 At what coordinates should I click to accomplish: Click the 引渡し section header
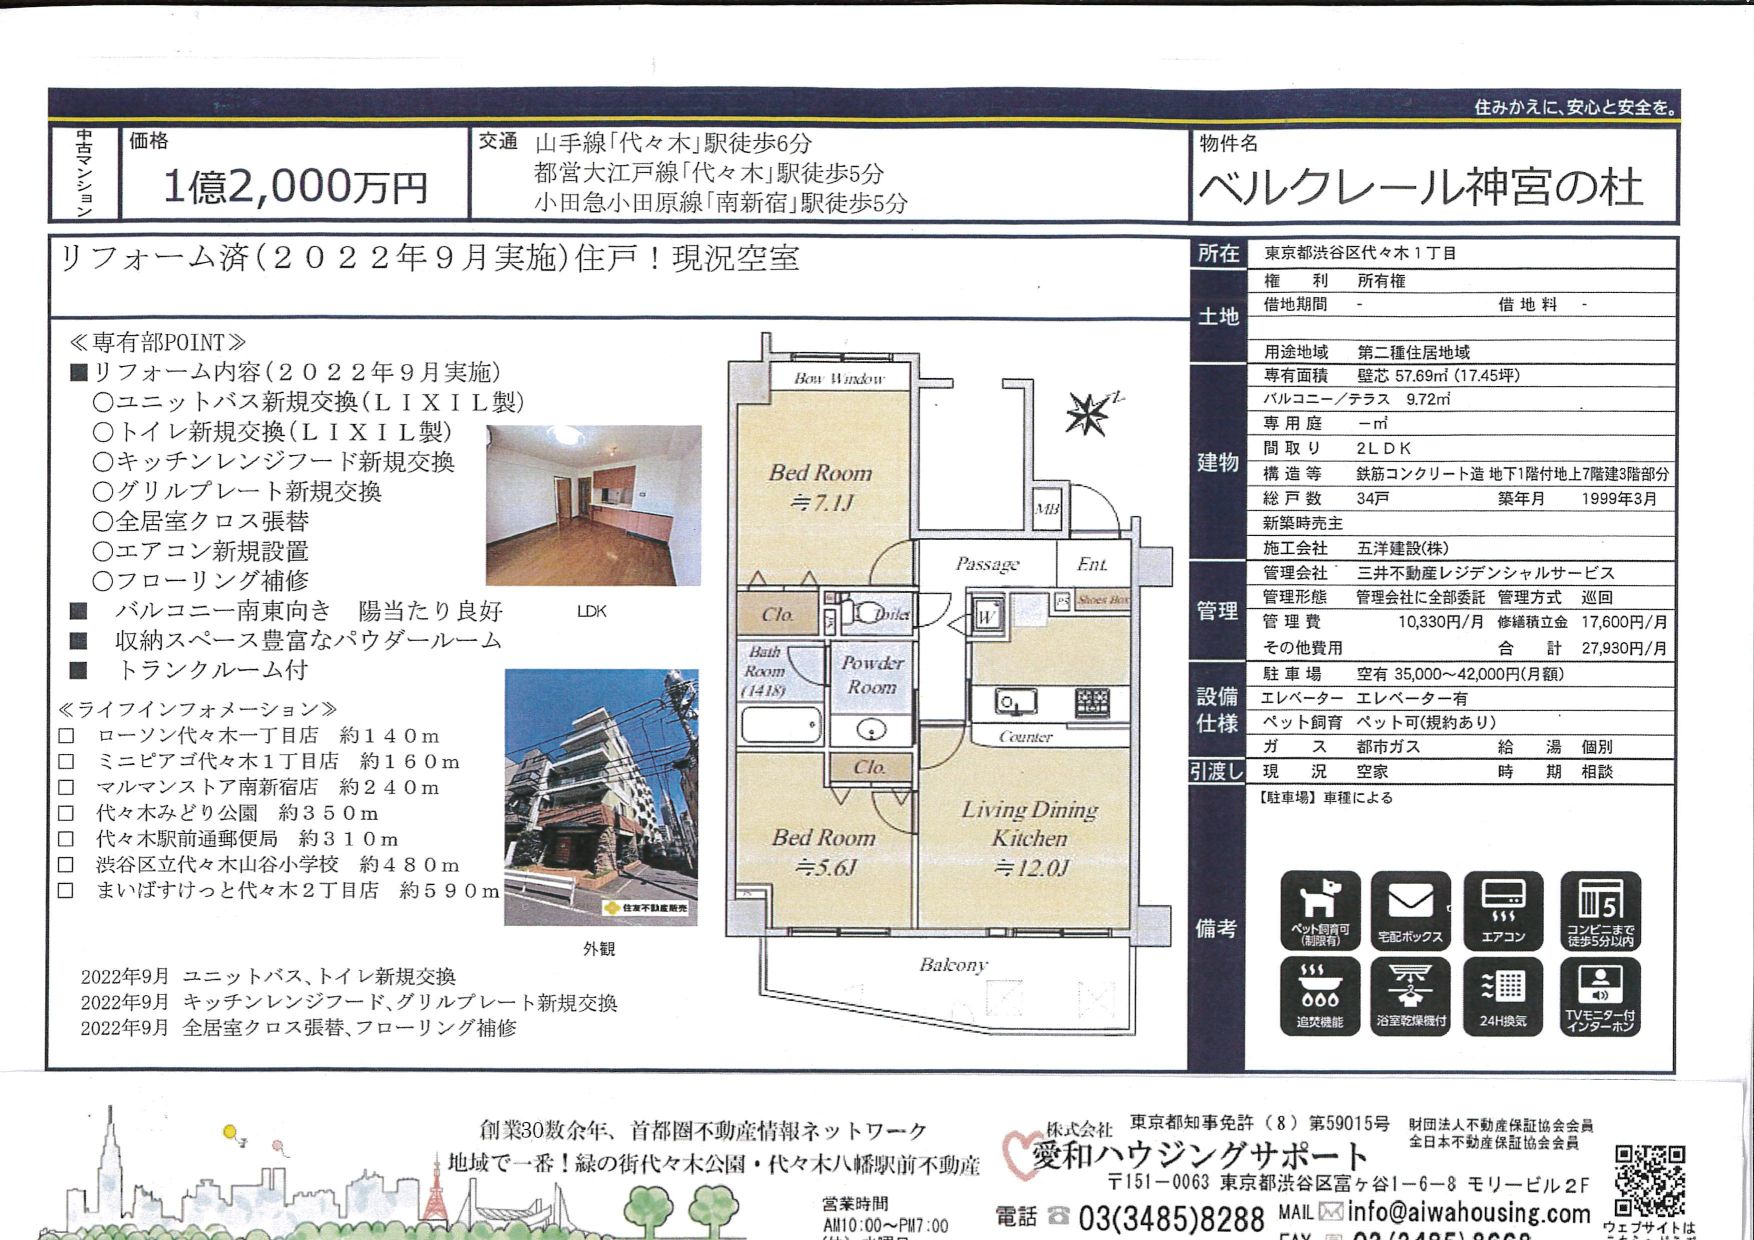1217,771
